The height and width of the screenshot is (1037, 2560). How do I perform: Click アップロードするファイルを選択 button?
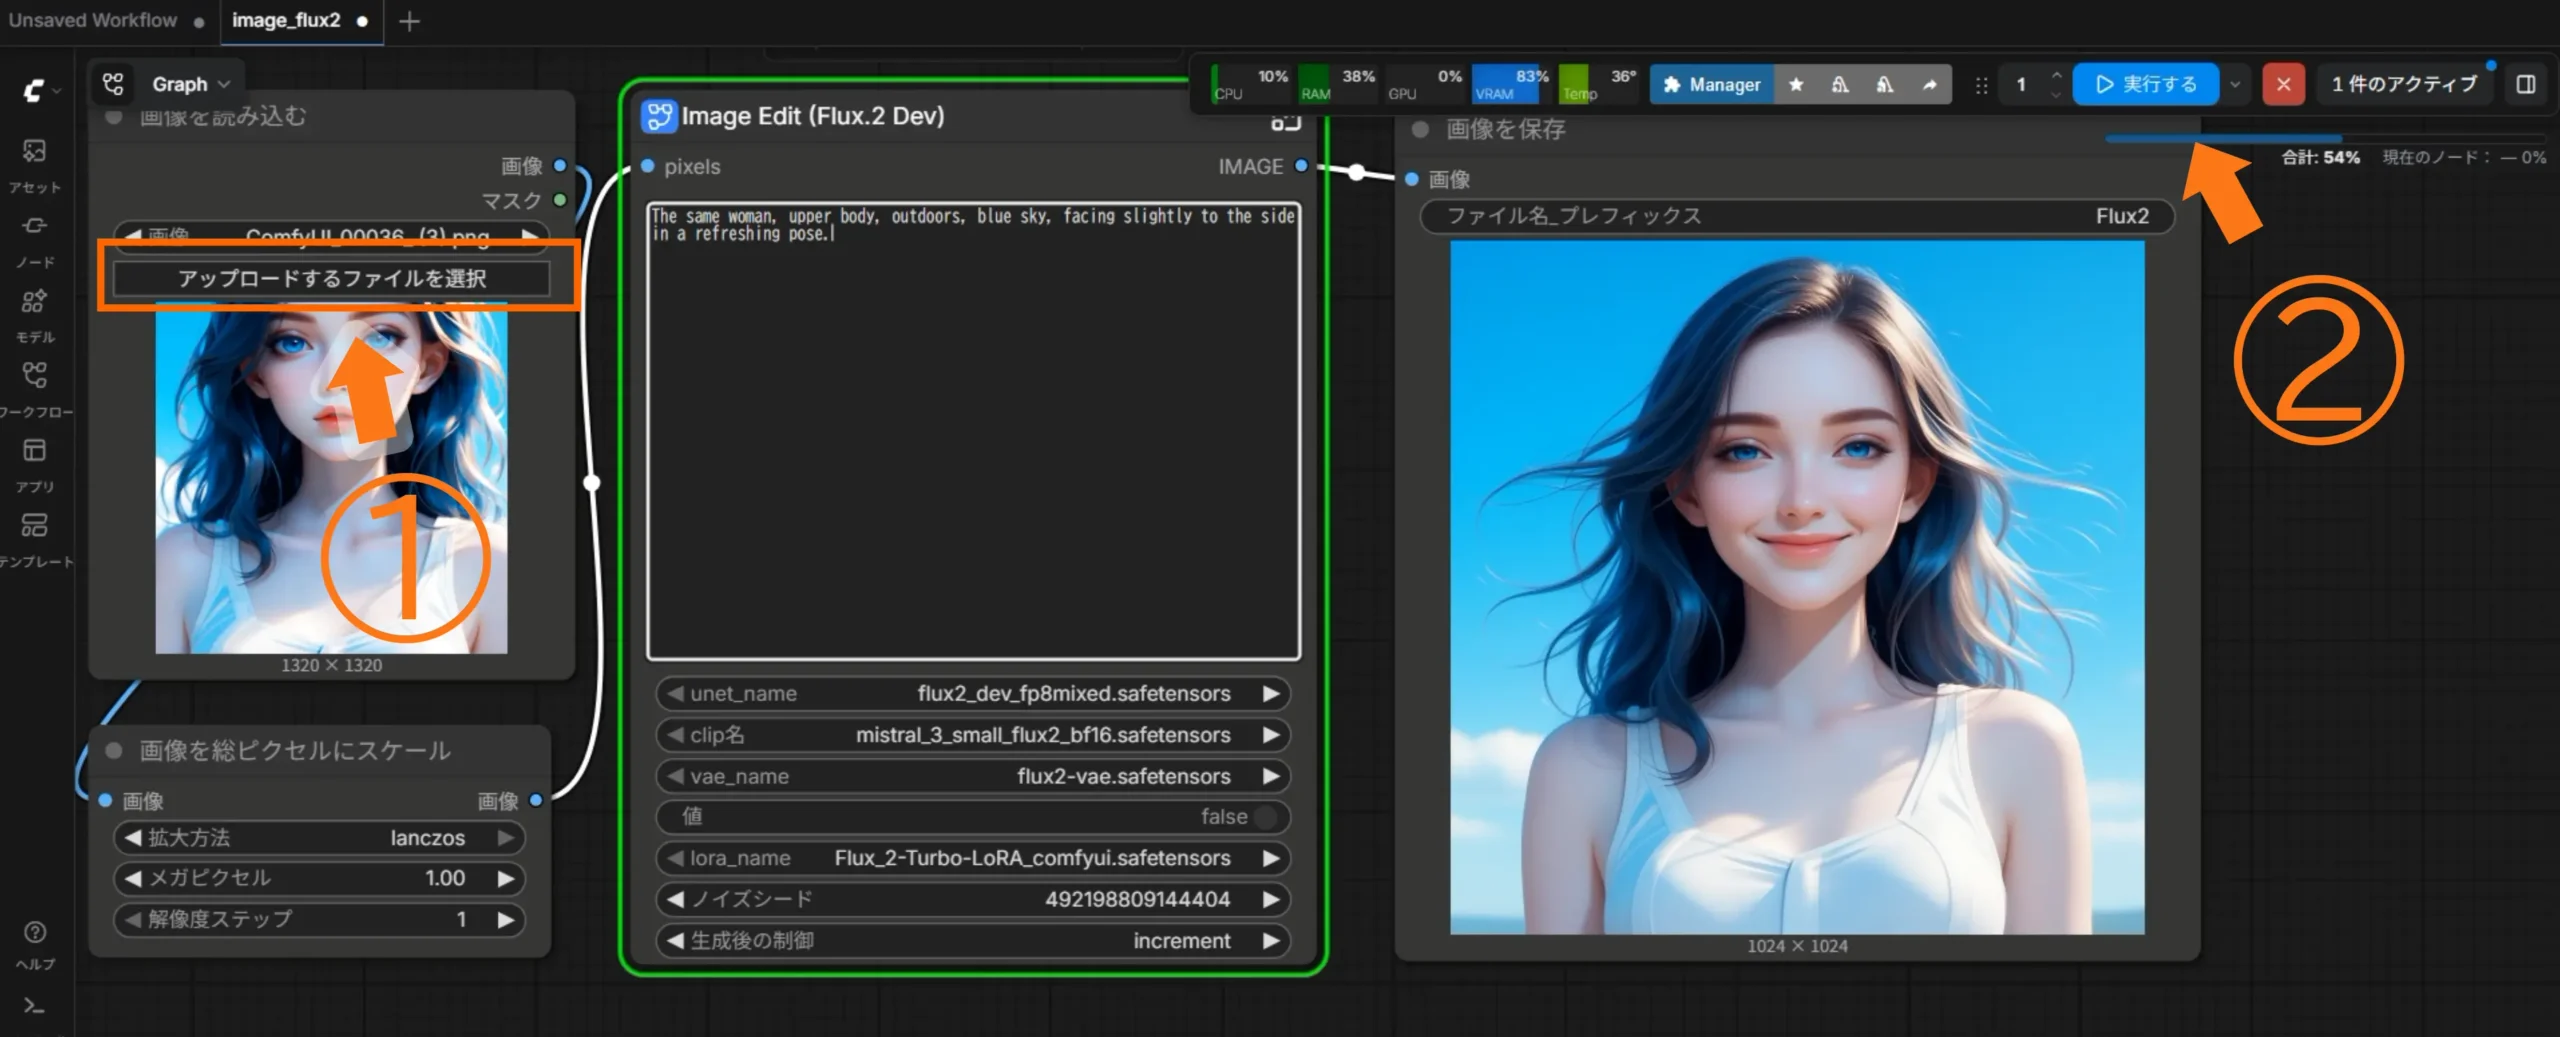(x=332, y=278)
